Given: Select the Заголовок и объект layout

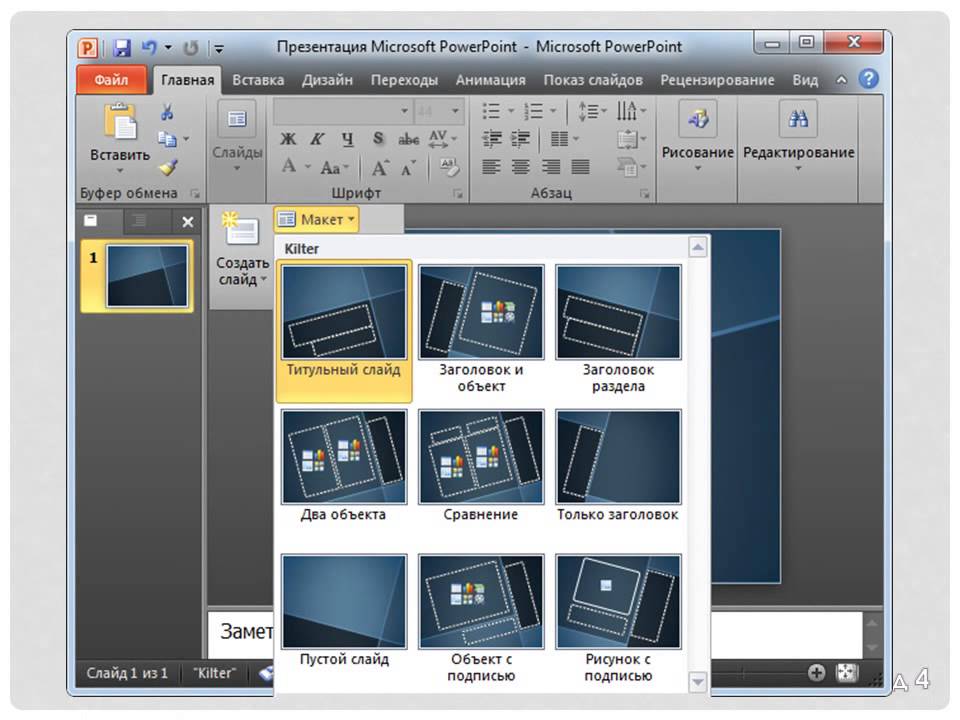Looking at the screenshot, I should pos(481,331).
